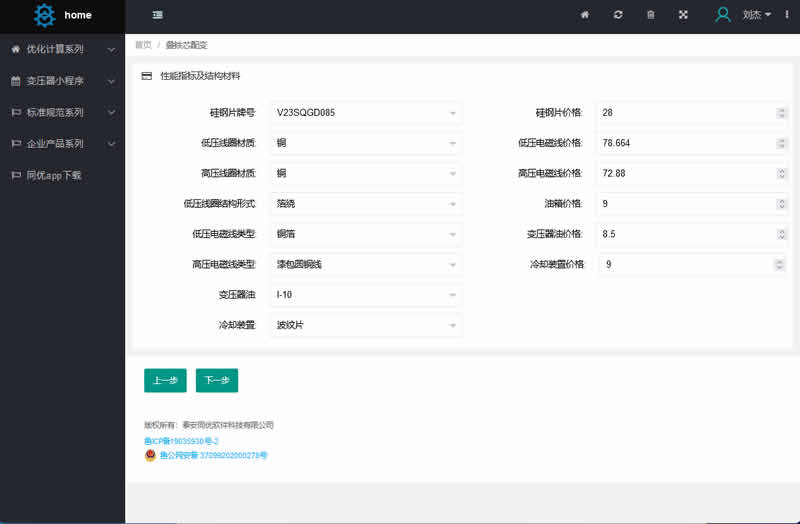Click the 高压电磁线价格 field with 72.88
The image size is (800, 524).
tap(692, 173)
